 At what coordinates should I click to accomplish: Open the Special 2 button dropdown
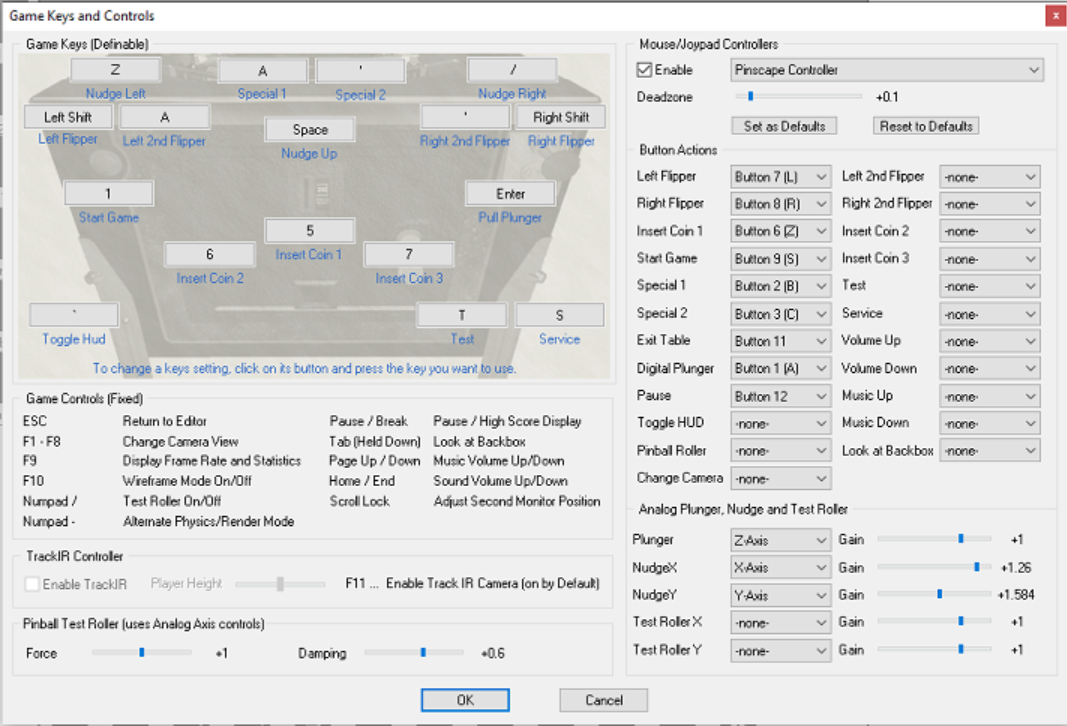point(781,314)
